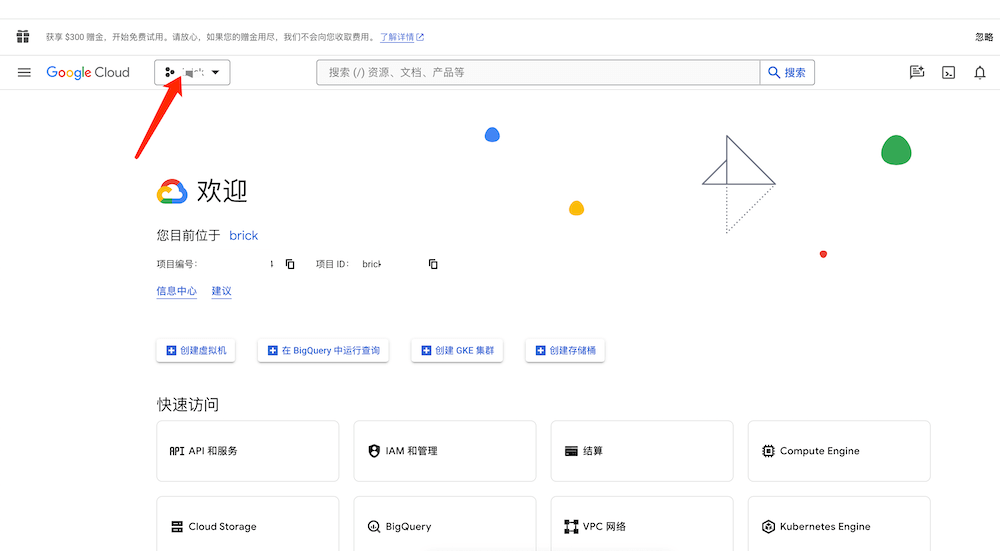
Task: Click the brick project name link
Action: click(243, 236)
